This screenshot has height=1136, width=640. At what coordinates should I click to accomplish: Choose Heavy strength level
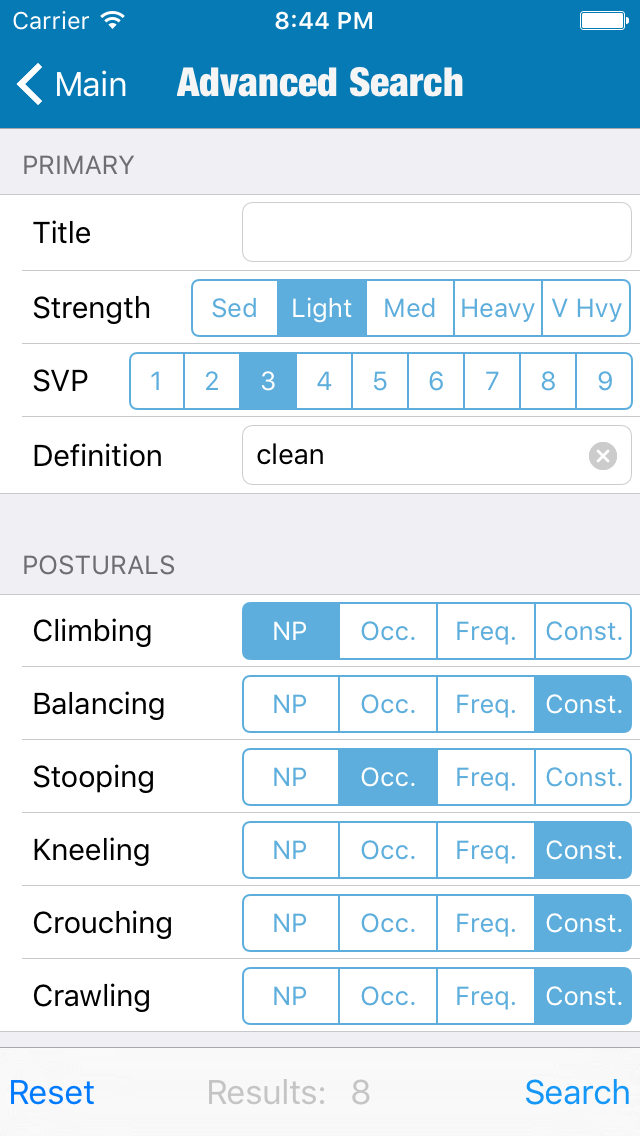click(x=497, y=308)
